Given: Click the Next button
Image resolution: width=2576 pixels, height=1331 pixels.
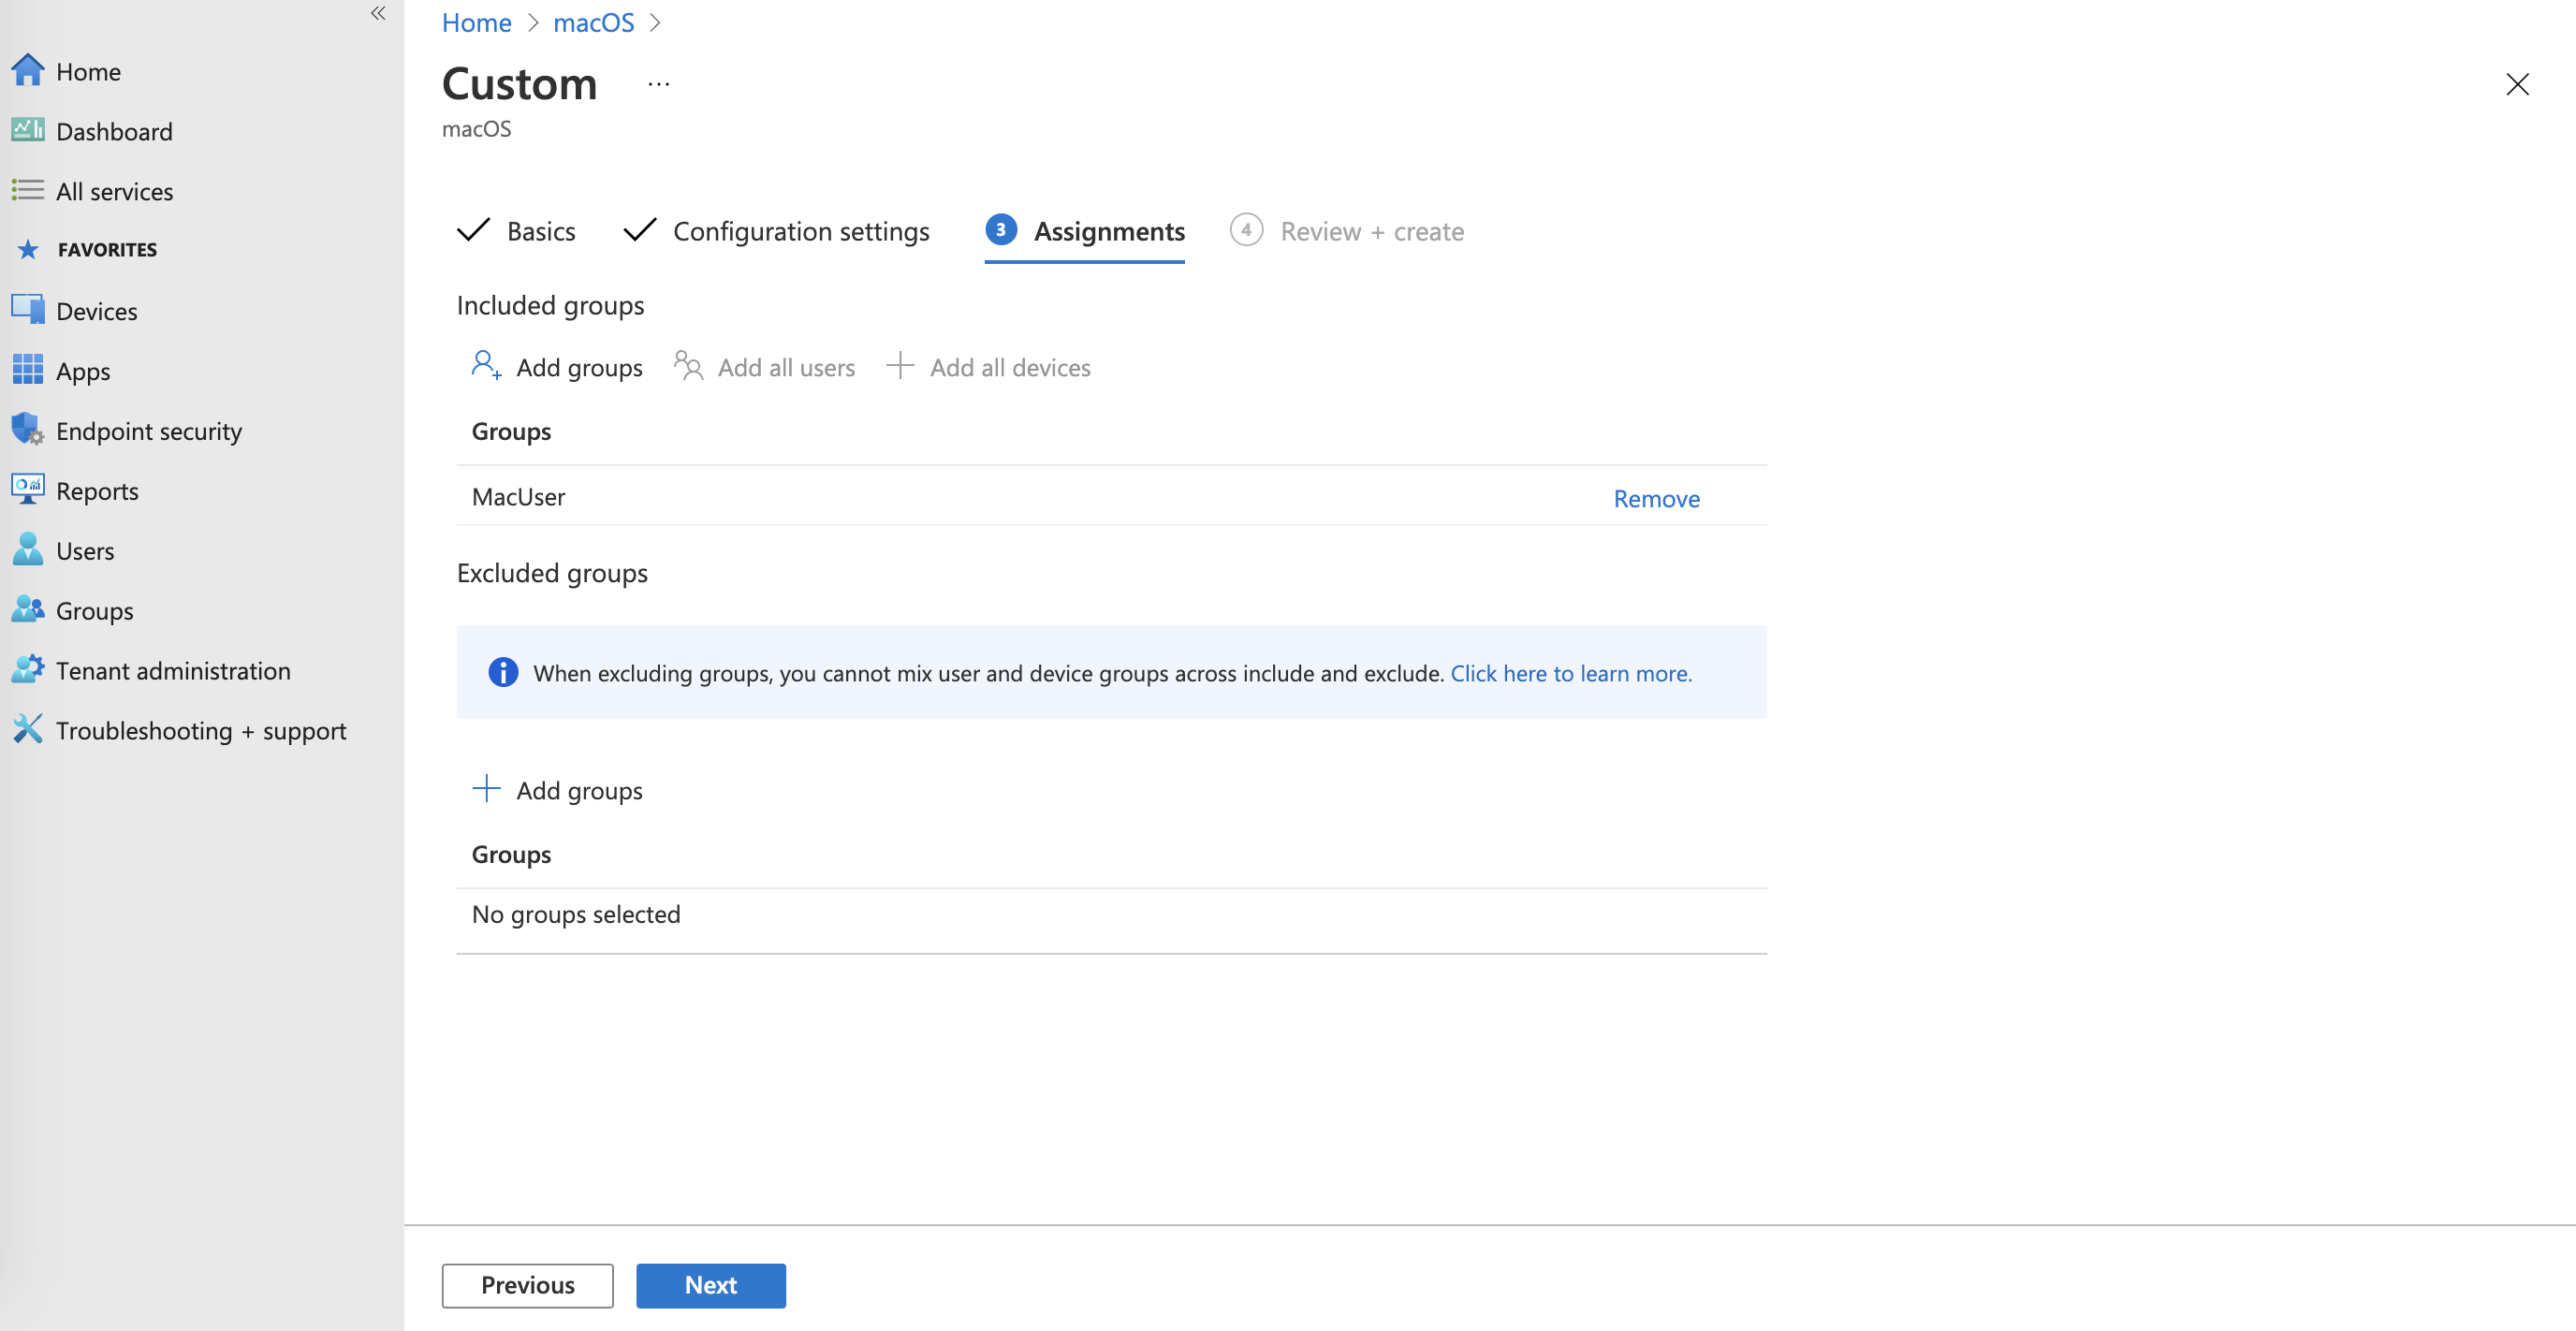Looking at the screenshot, I should pyautogui.click(x=710, y=1285).
